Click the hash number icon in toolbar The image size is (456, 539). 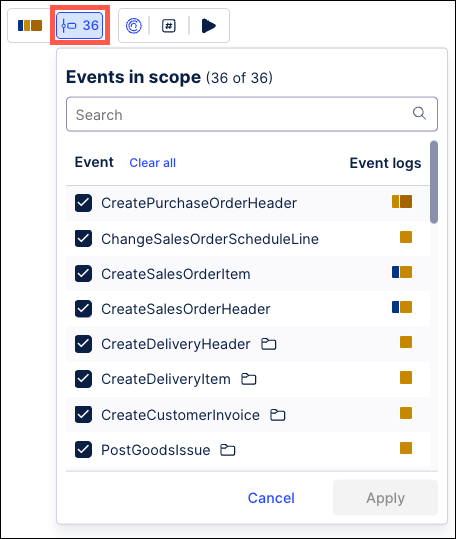click(x=169, y=26)
